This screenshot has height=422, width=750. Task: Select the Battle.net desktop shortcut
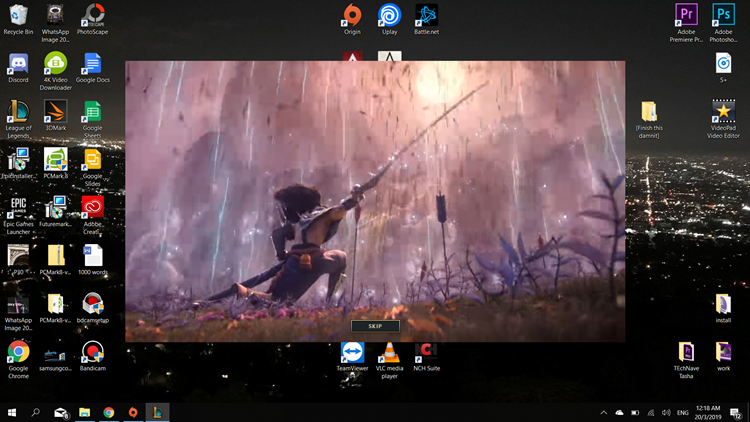coord(426,19)
